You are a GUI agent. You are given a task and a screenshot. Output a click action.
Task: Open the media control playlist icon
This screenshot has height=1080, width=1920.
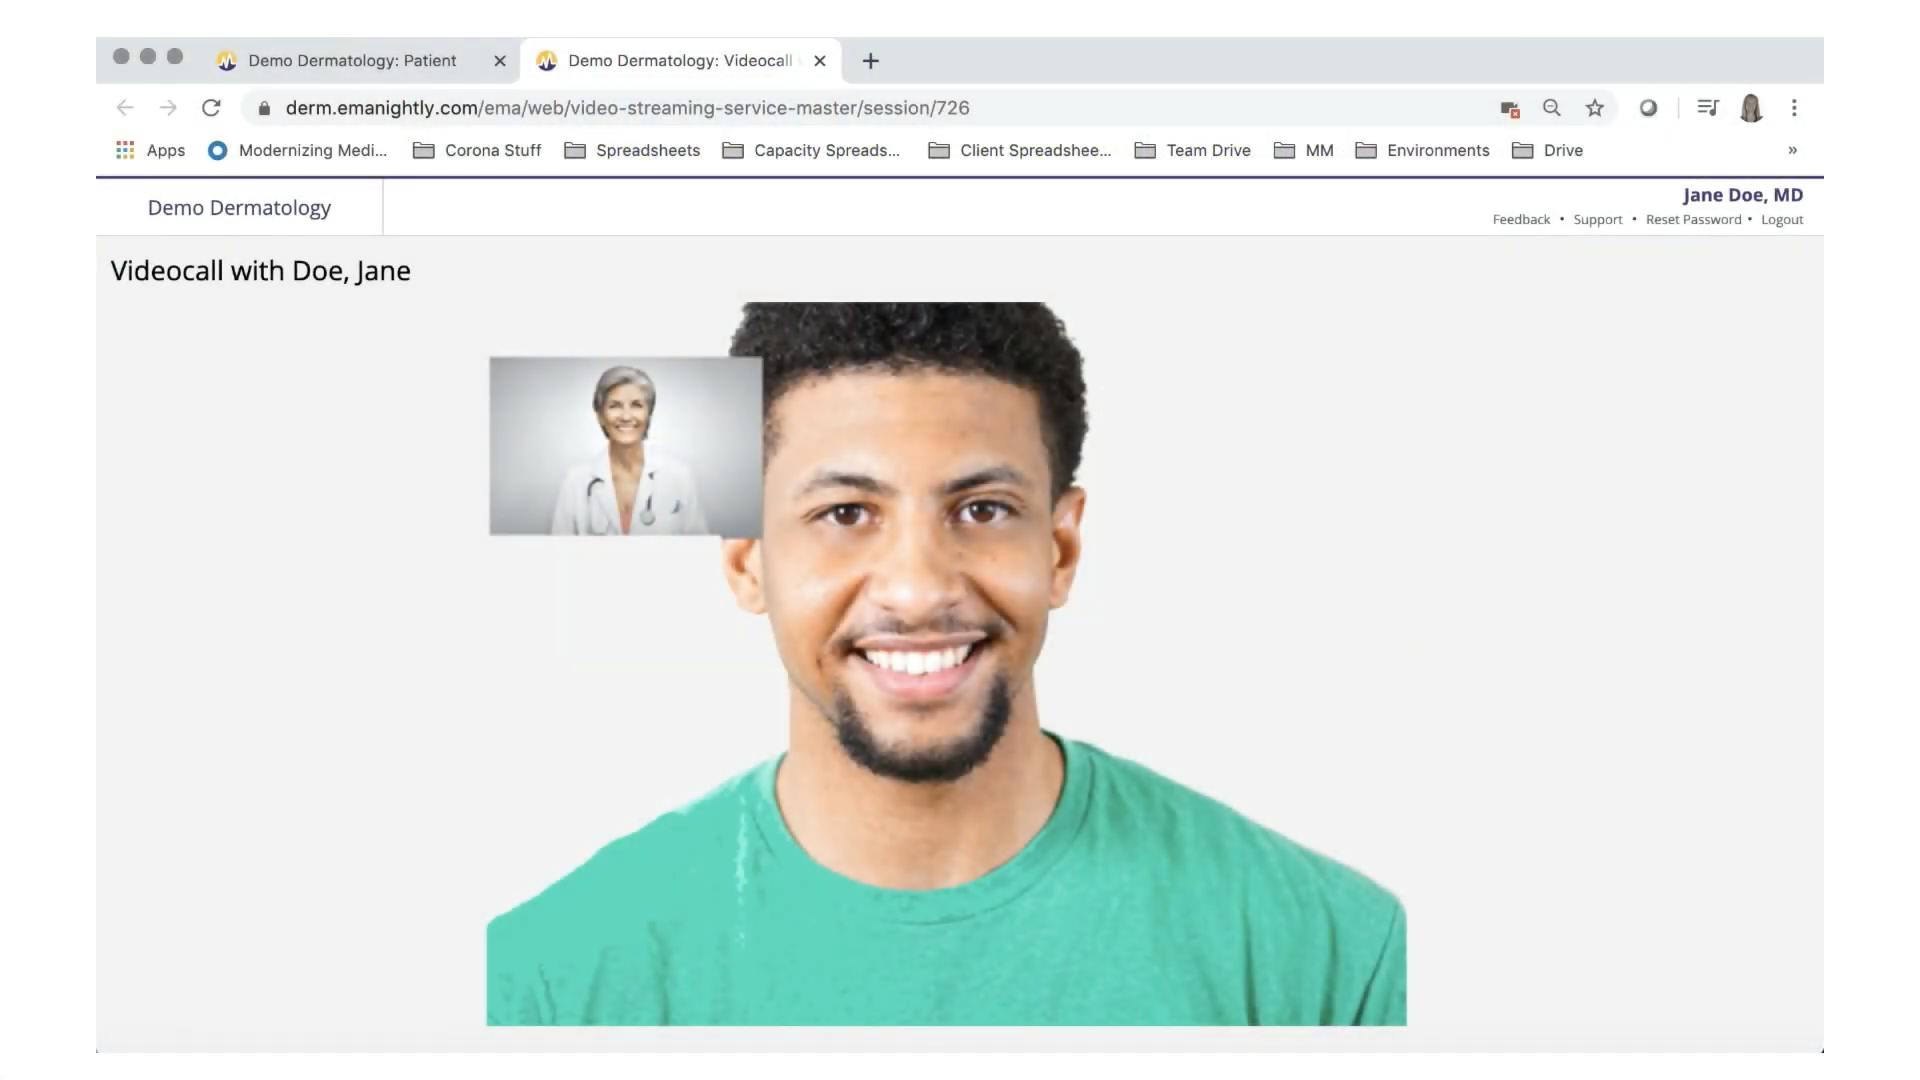(x=1707, y=108)
